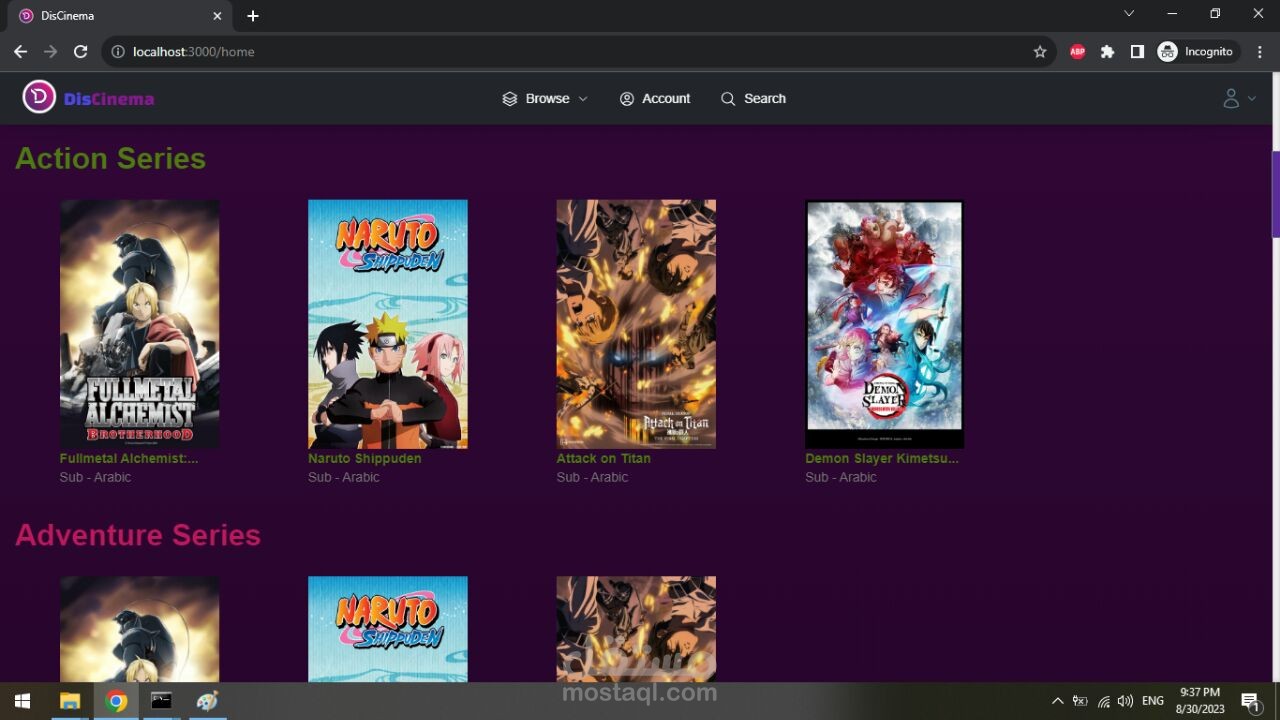Open the Extensions puzzle icon

1107,52
